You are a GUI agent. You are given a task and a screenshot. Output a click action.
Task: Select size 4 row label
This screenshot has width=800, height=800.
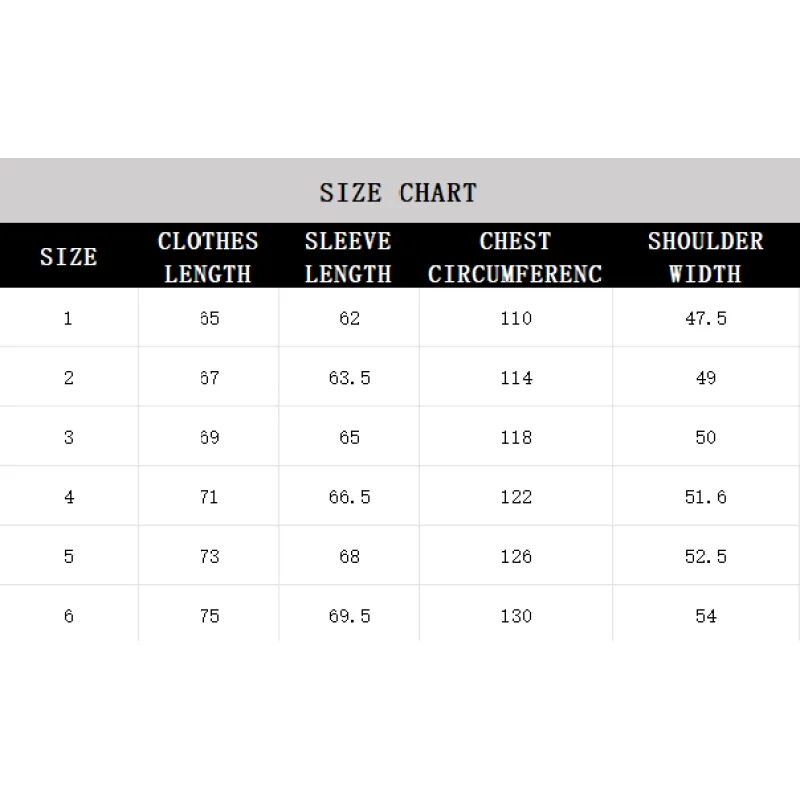pyautogui.click(x=68, y=497)
